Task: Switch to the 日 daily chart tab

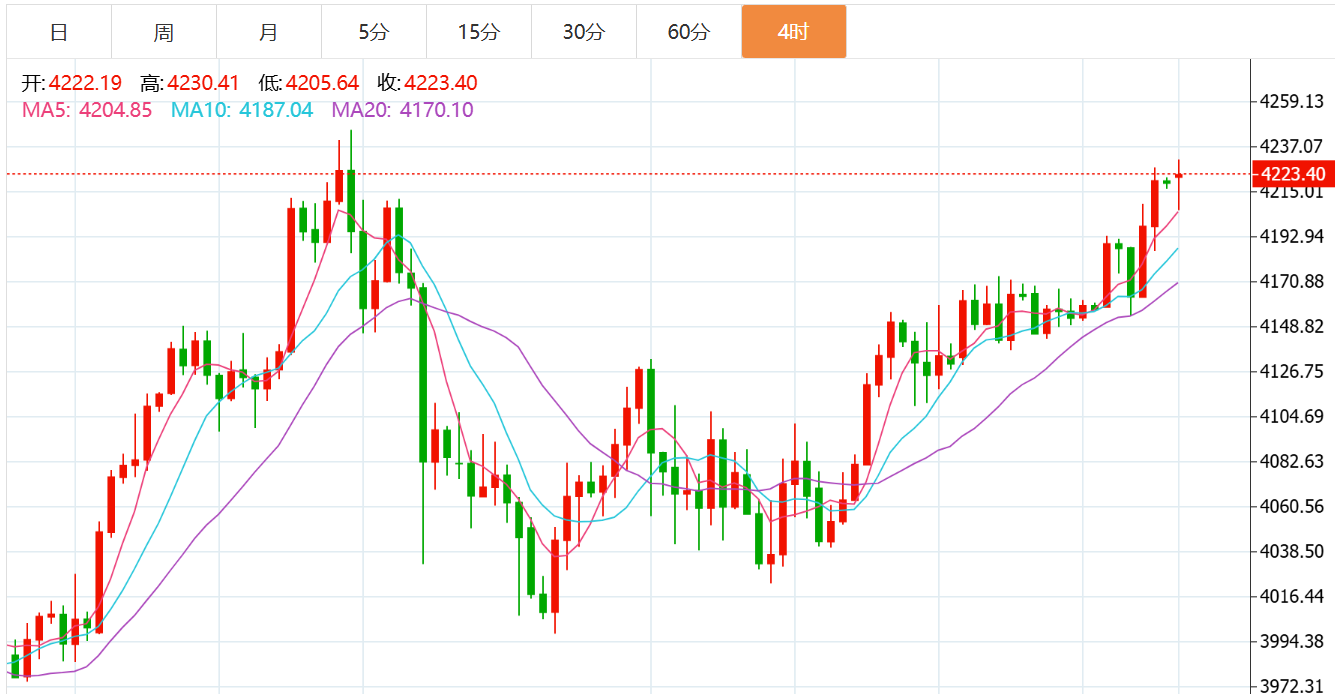Action: pyautogui.click(x=59, y=32)
